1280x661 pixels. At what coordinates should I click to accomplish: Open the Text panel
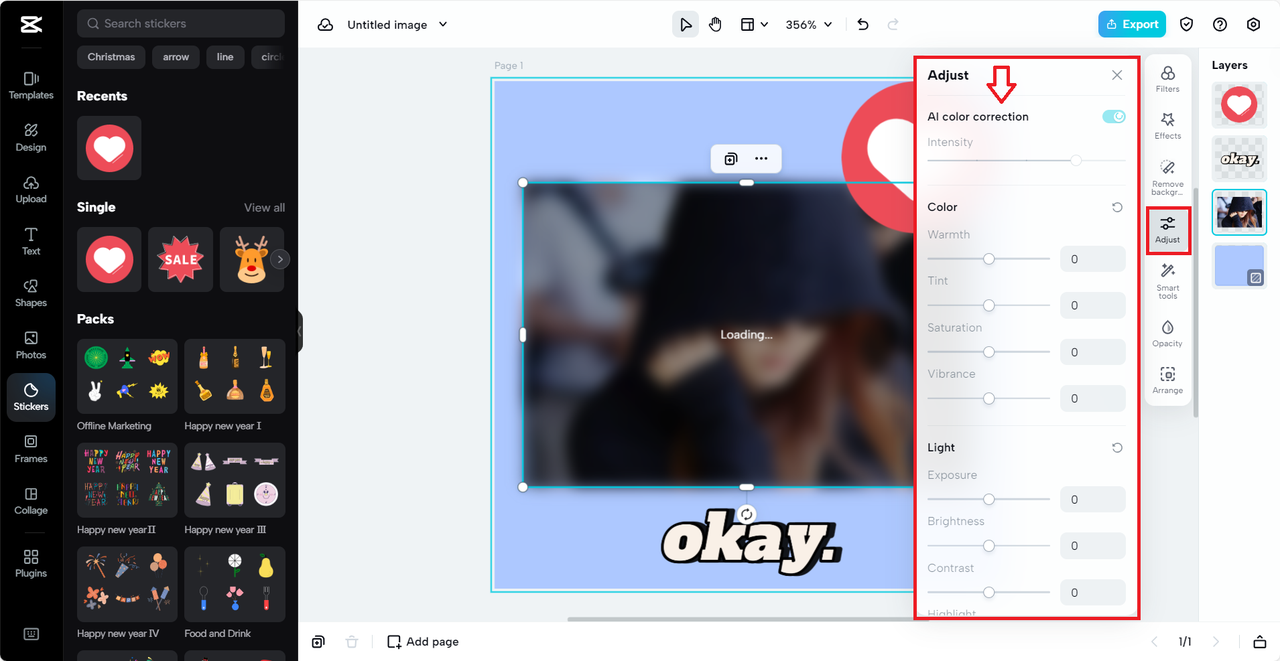[x=31, y=242]
